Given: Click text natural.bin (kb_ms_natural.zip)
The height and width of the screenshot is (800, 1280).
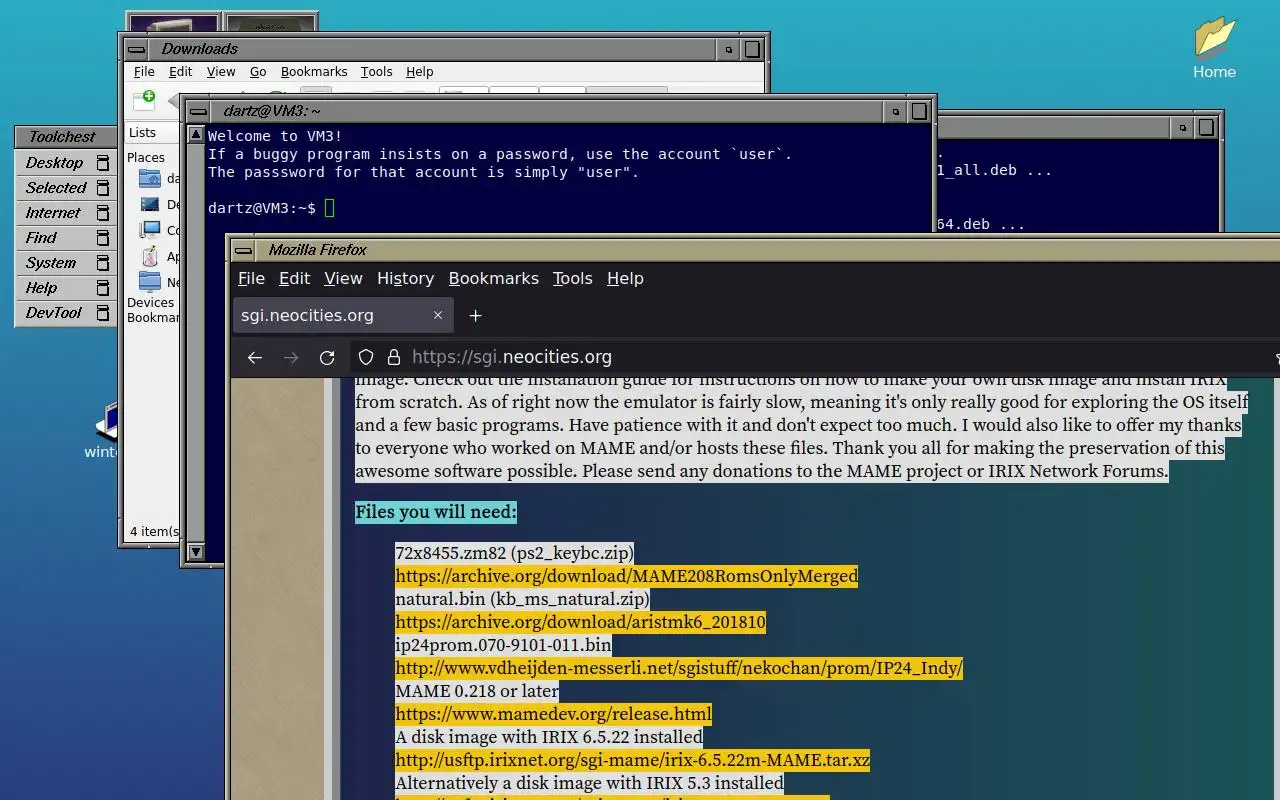Looking at the screenshot, I should click(522, 599).
